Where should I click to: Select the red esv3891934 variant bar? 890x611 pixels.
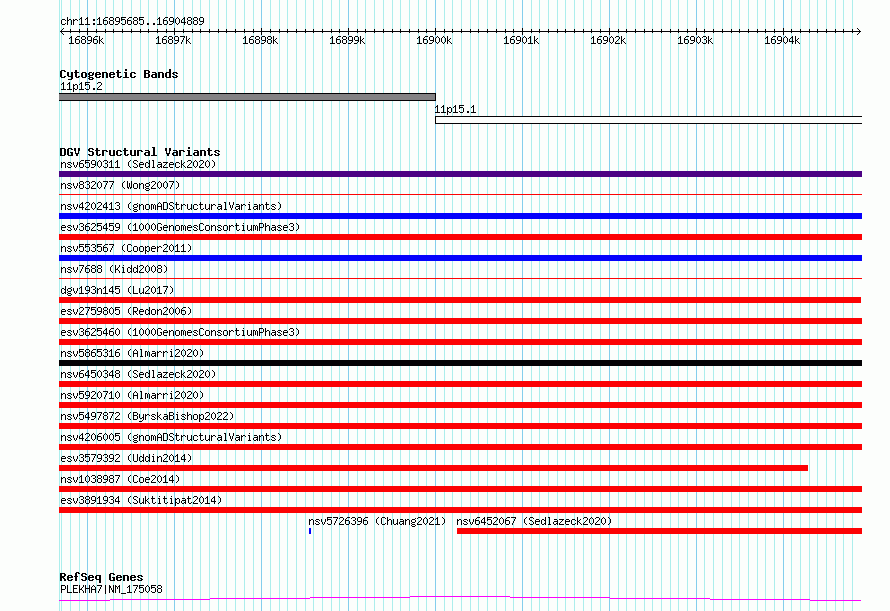click(x=460, y=510)
